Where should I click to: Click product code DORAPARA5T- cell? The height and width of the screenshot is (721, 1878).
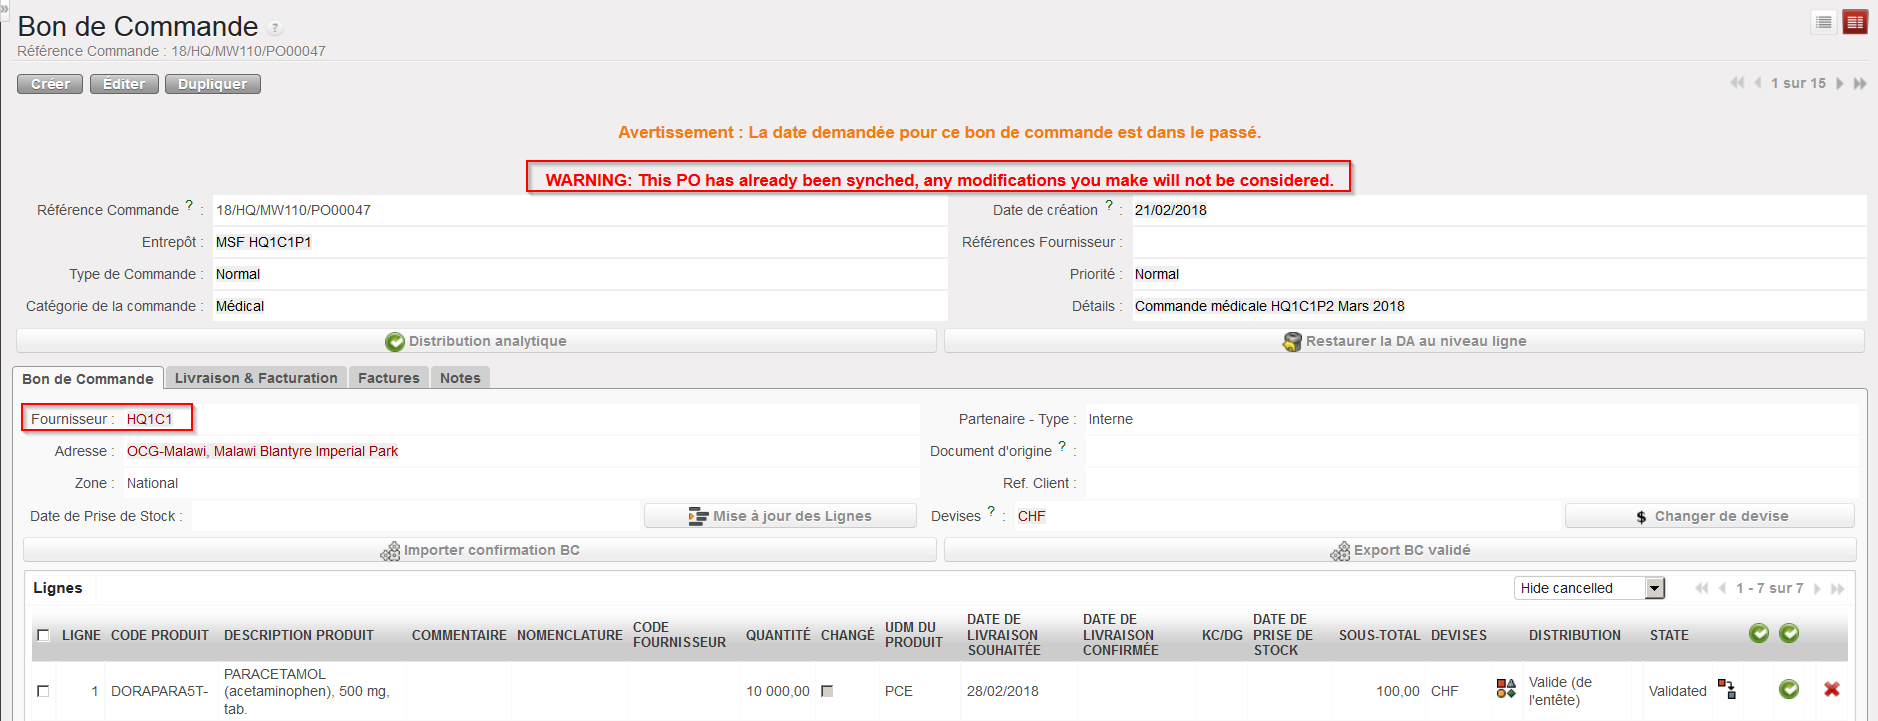click(x=160, y=691)
